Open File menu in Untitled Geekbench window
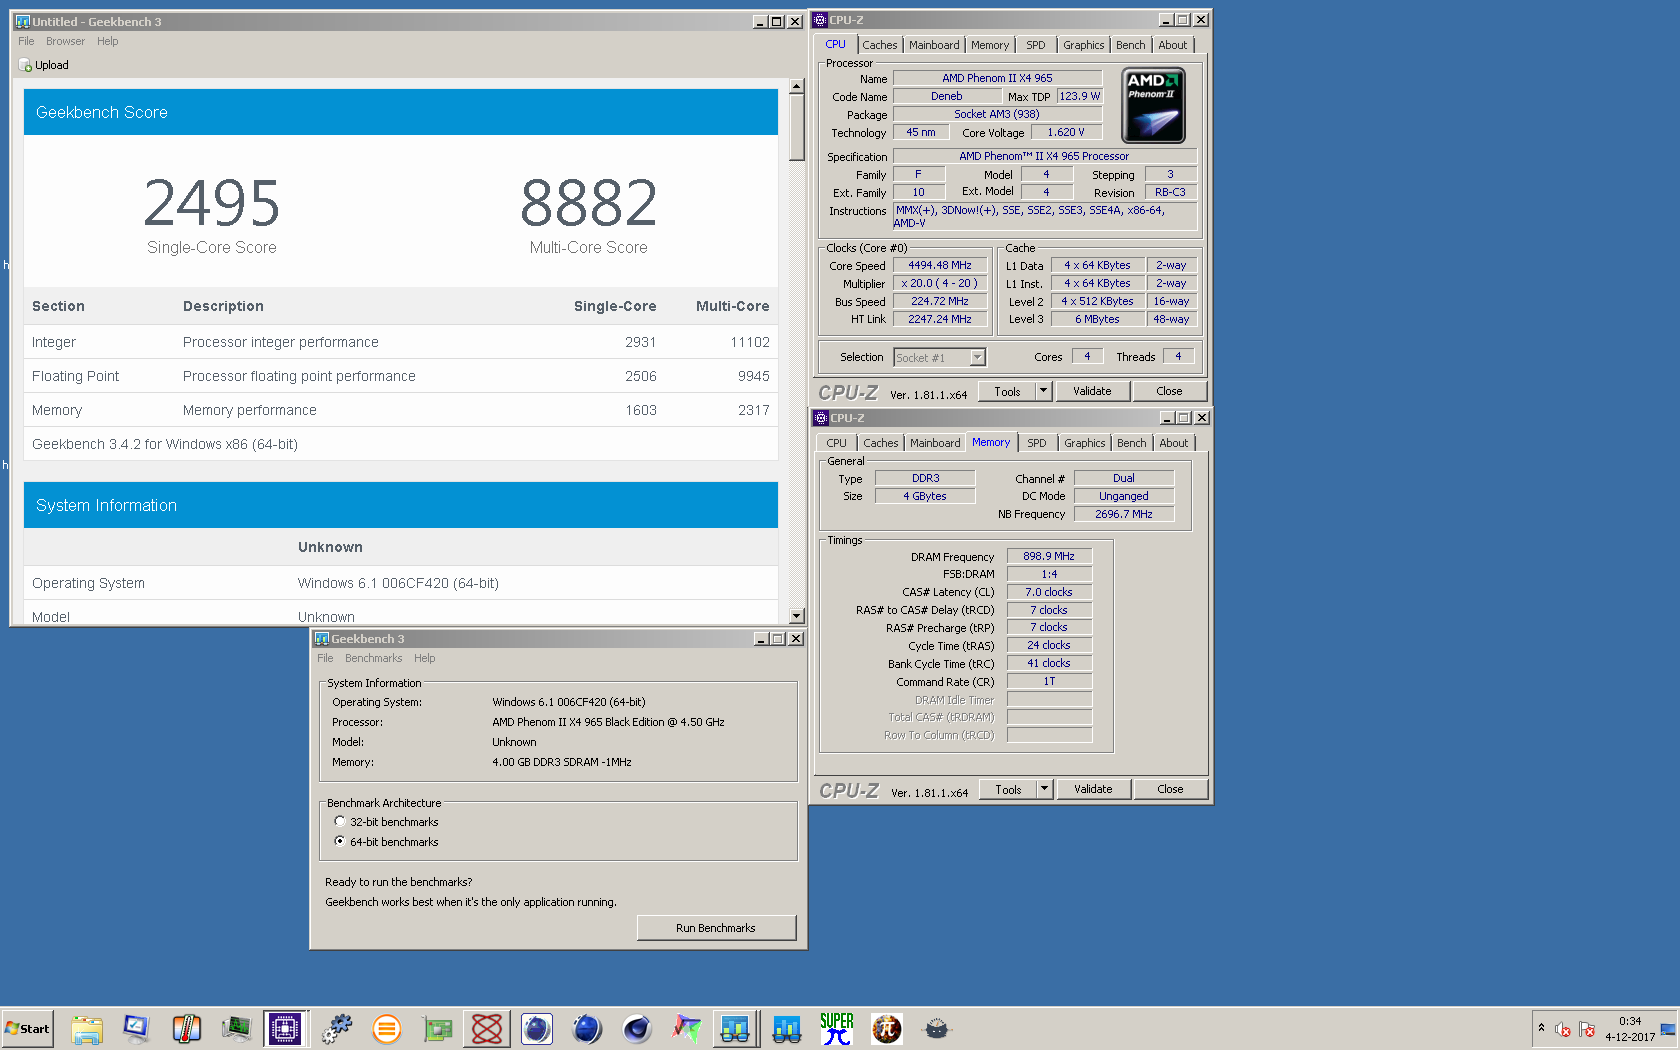 pos(26,41)
